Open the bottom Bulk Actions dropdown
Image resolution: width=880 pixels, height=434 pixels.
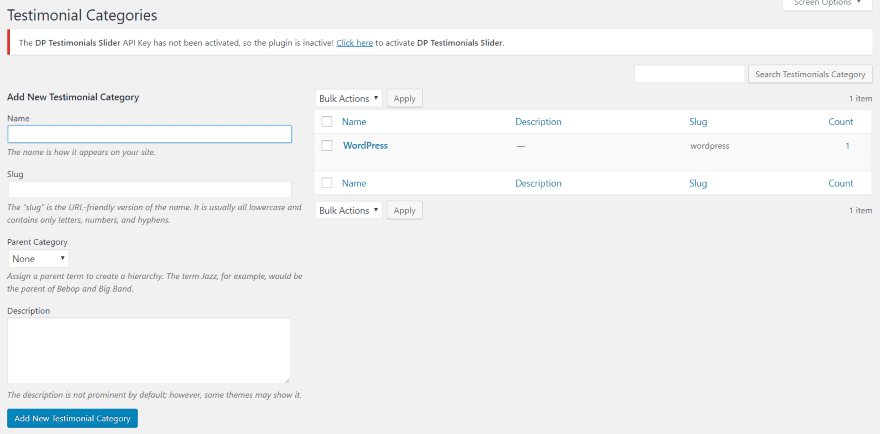point(349,210)
